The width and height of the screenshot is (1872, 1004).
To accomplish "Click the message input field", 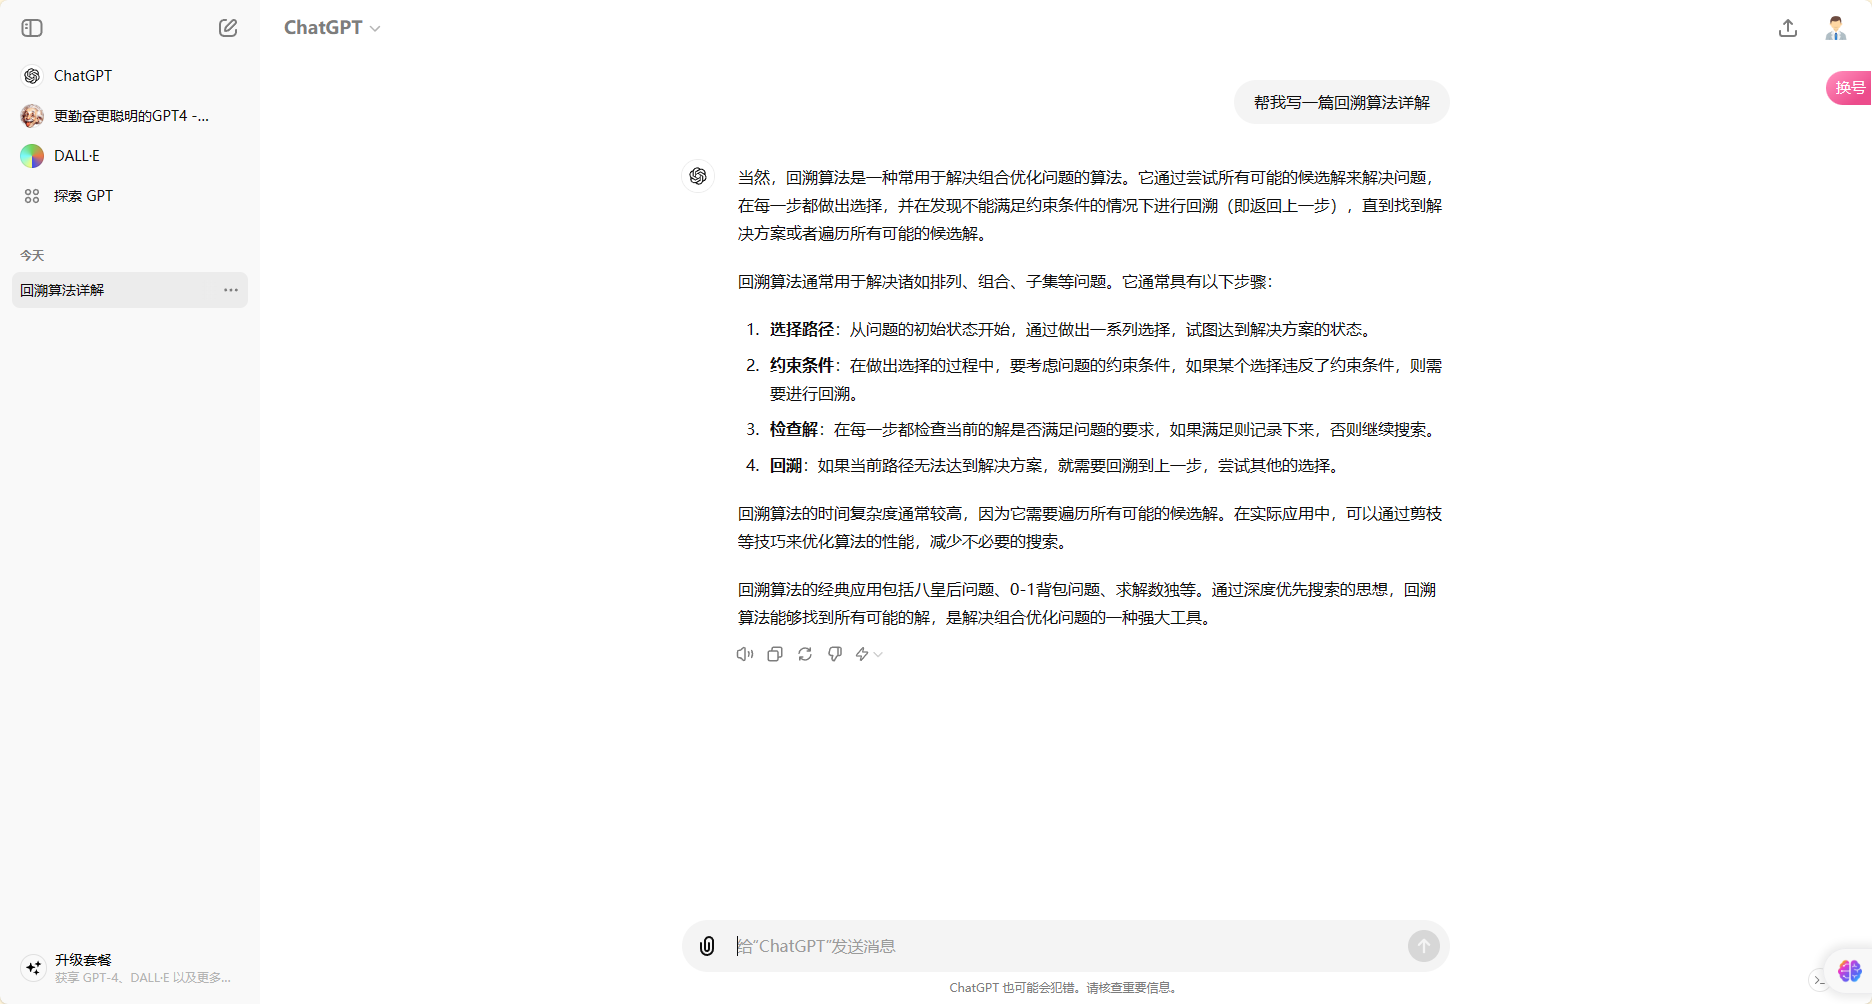I will [x=1060, y=946].
